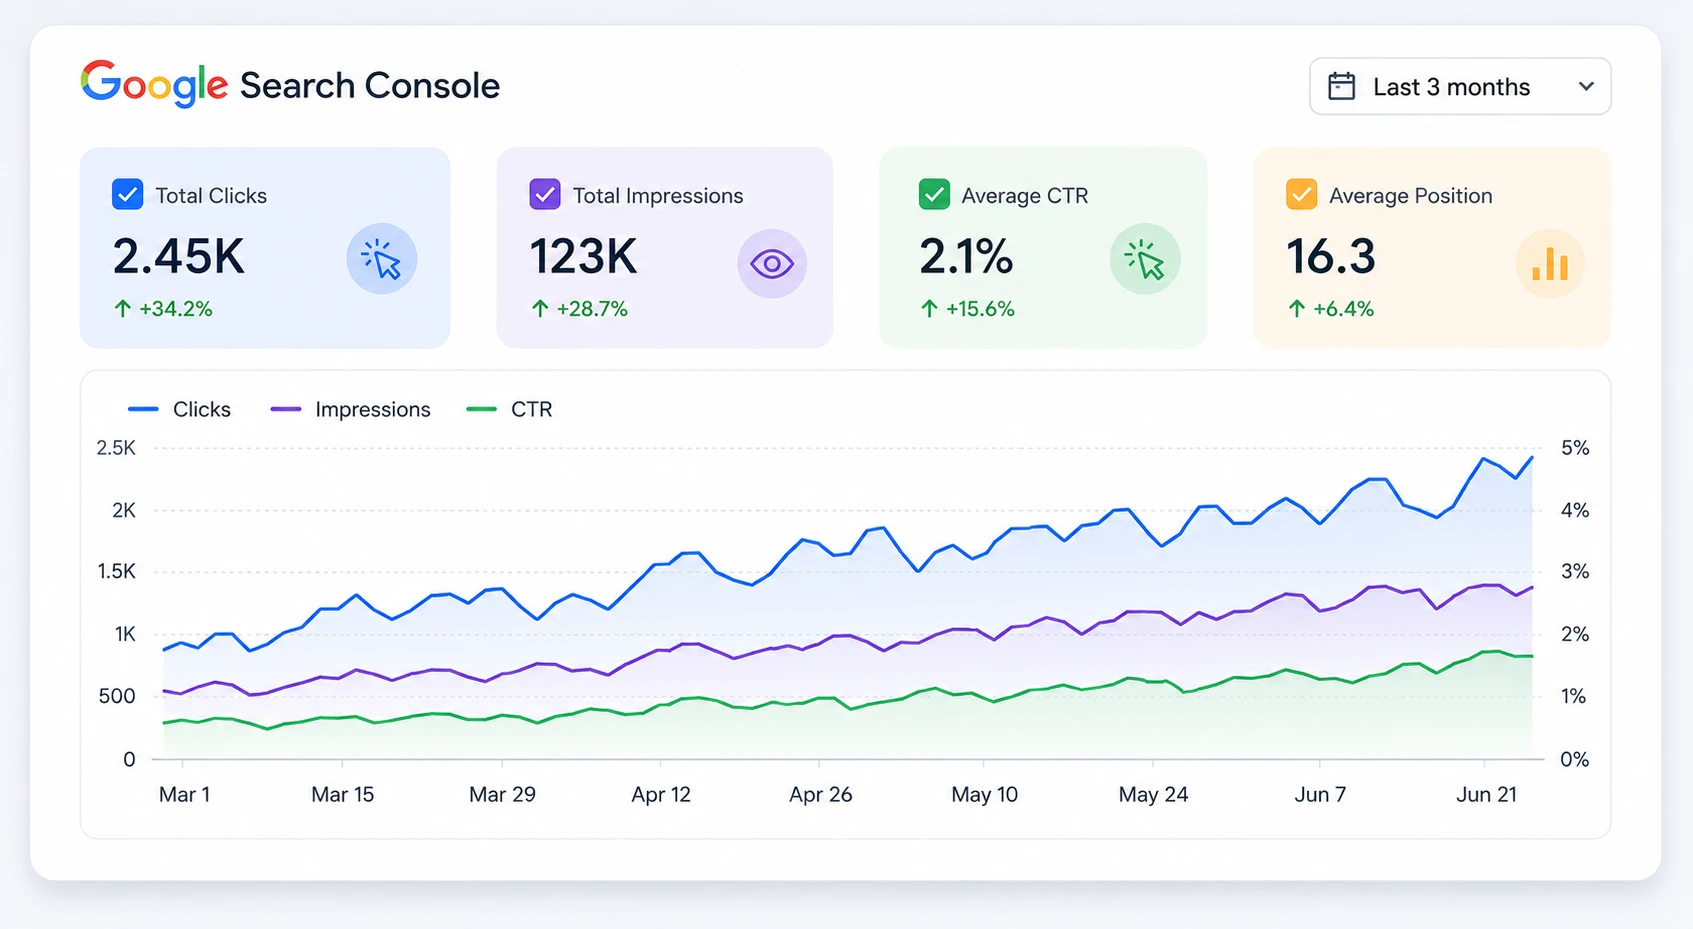Uncheck the Average Position checkbox
The height and width of the screenshot is (929, 1693).
pos(1301,194)
